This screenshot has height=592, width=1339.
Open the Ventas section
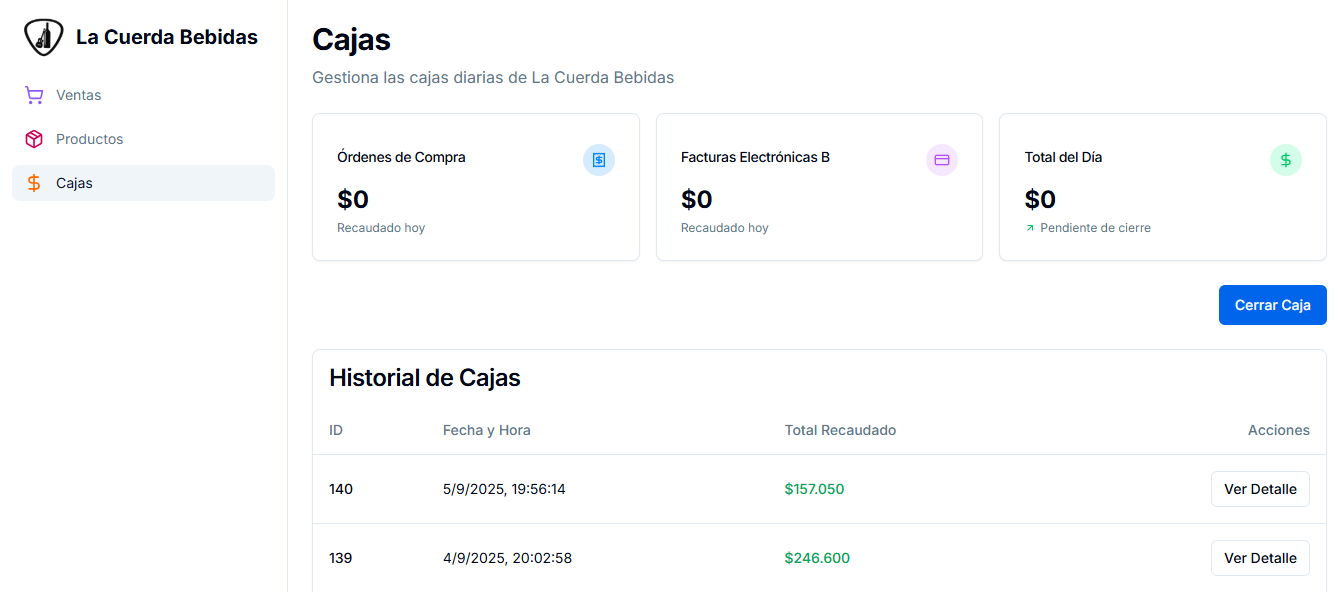79,94
